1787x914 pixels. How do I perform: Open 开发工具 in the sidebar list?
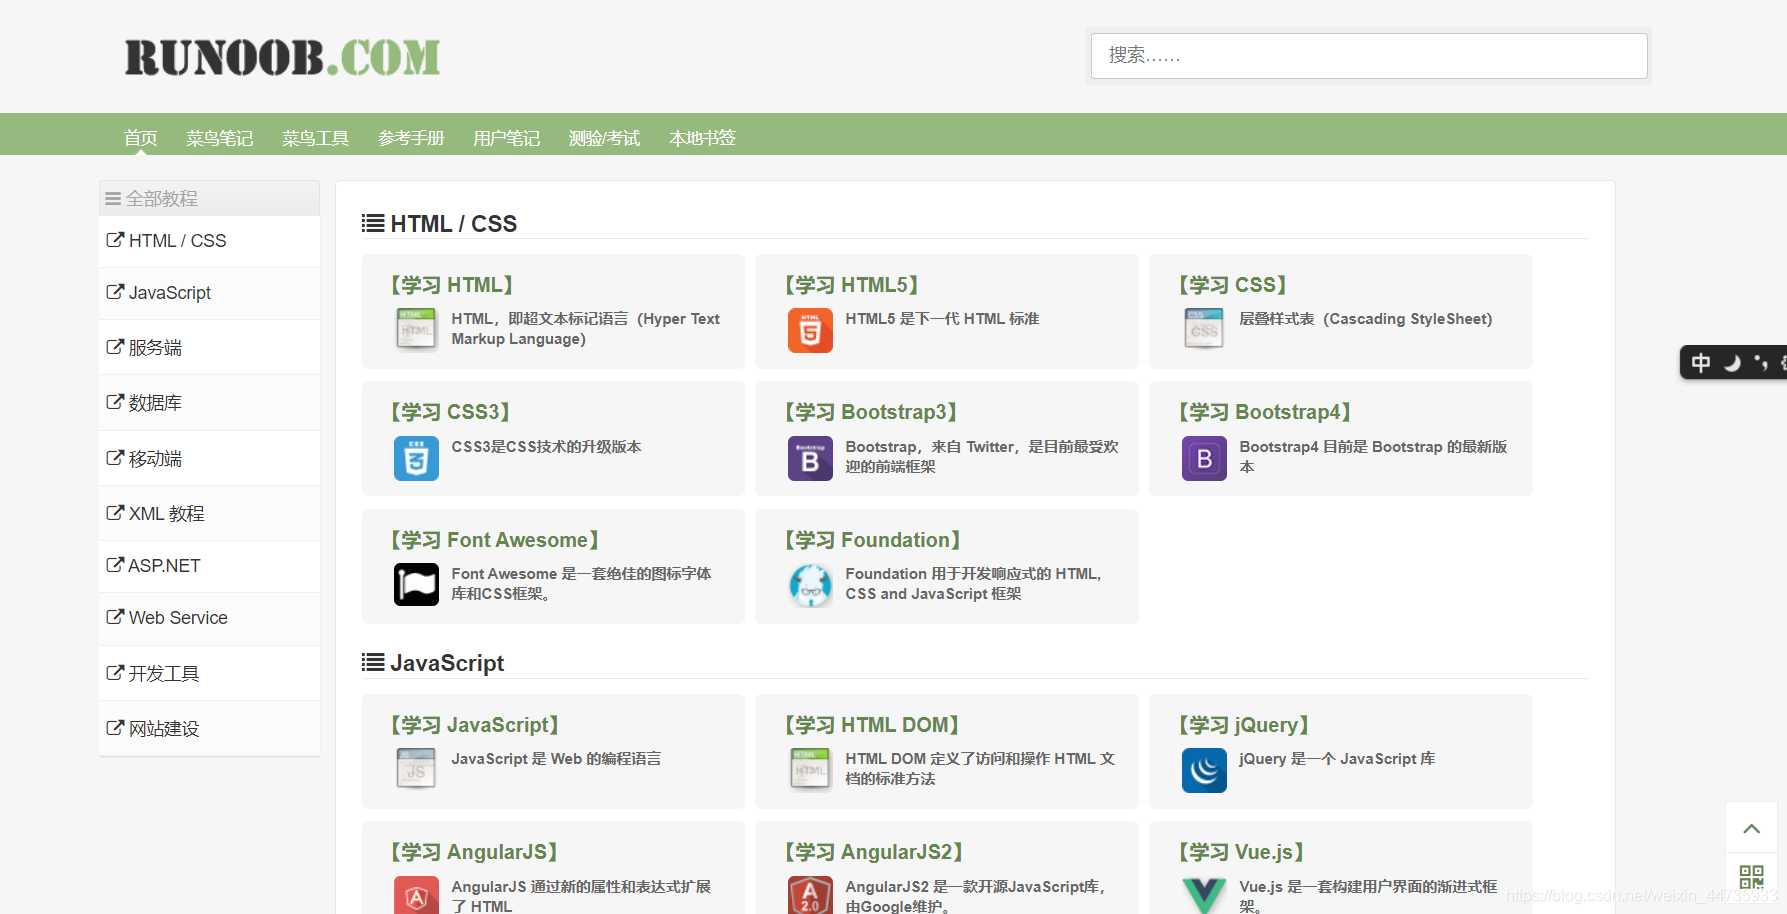tap(209, 673)
